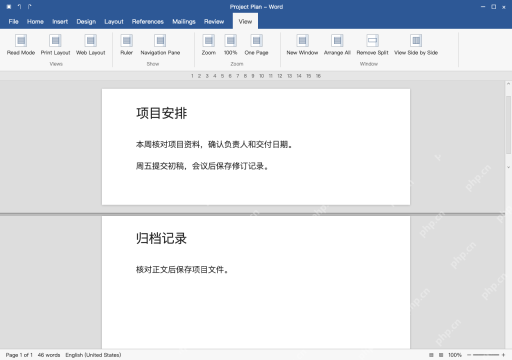Click first layout icon in status bar

point(431,355)
